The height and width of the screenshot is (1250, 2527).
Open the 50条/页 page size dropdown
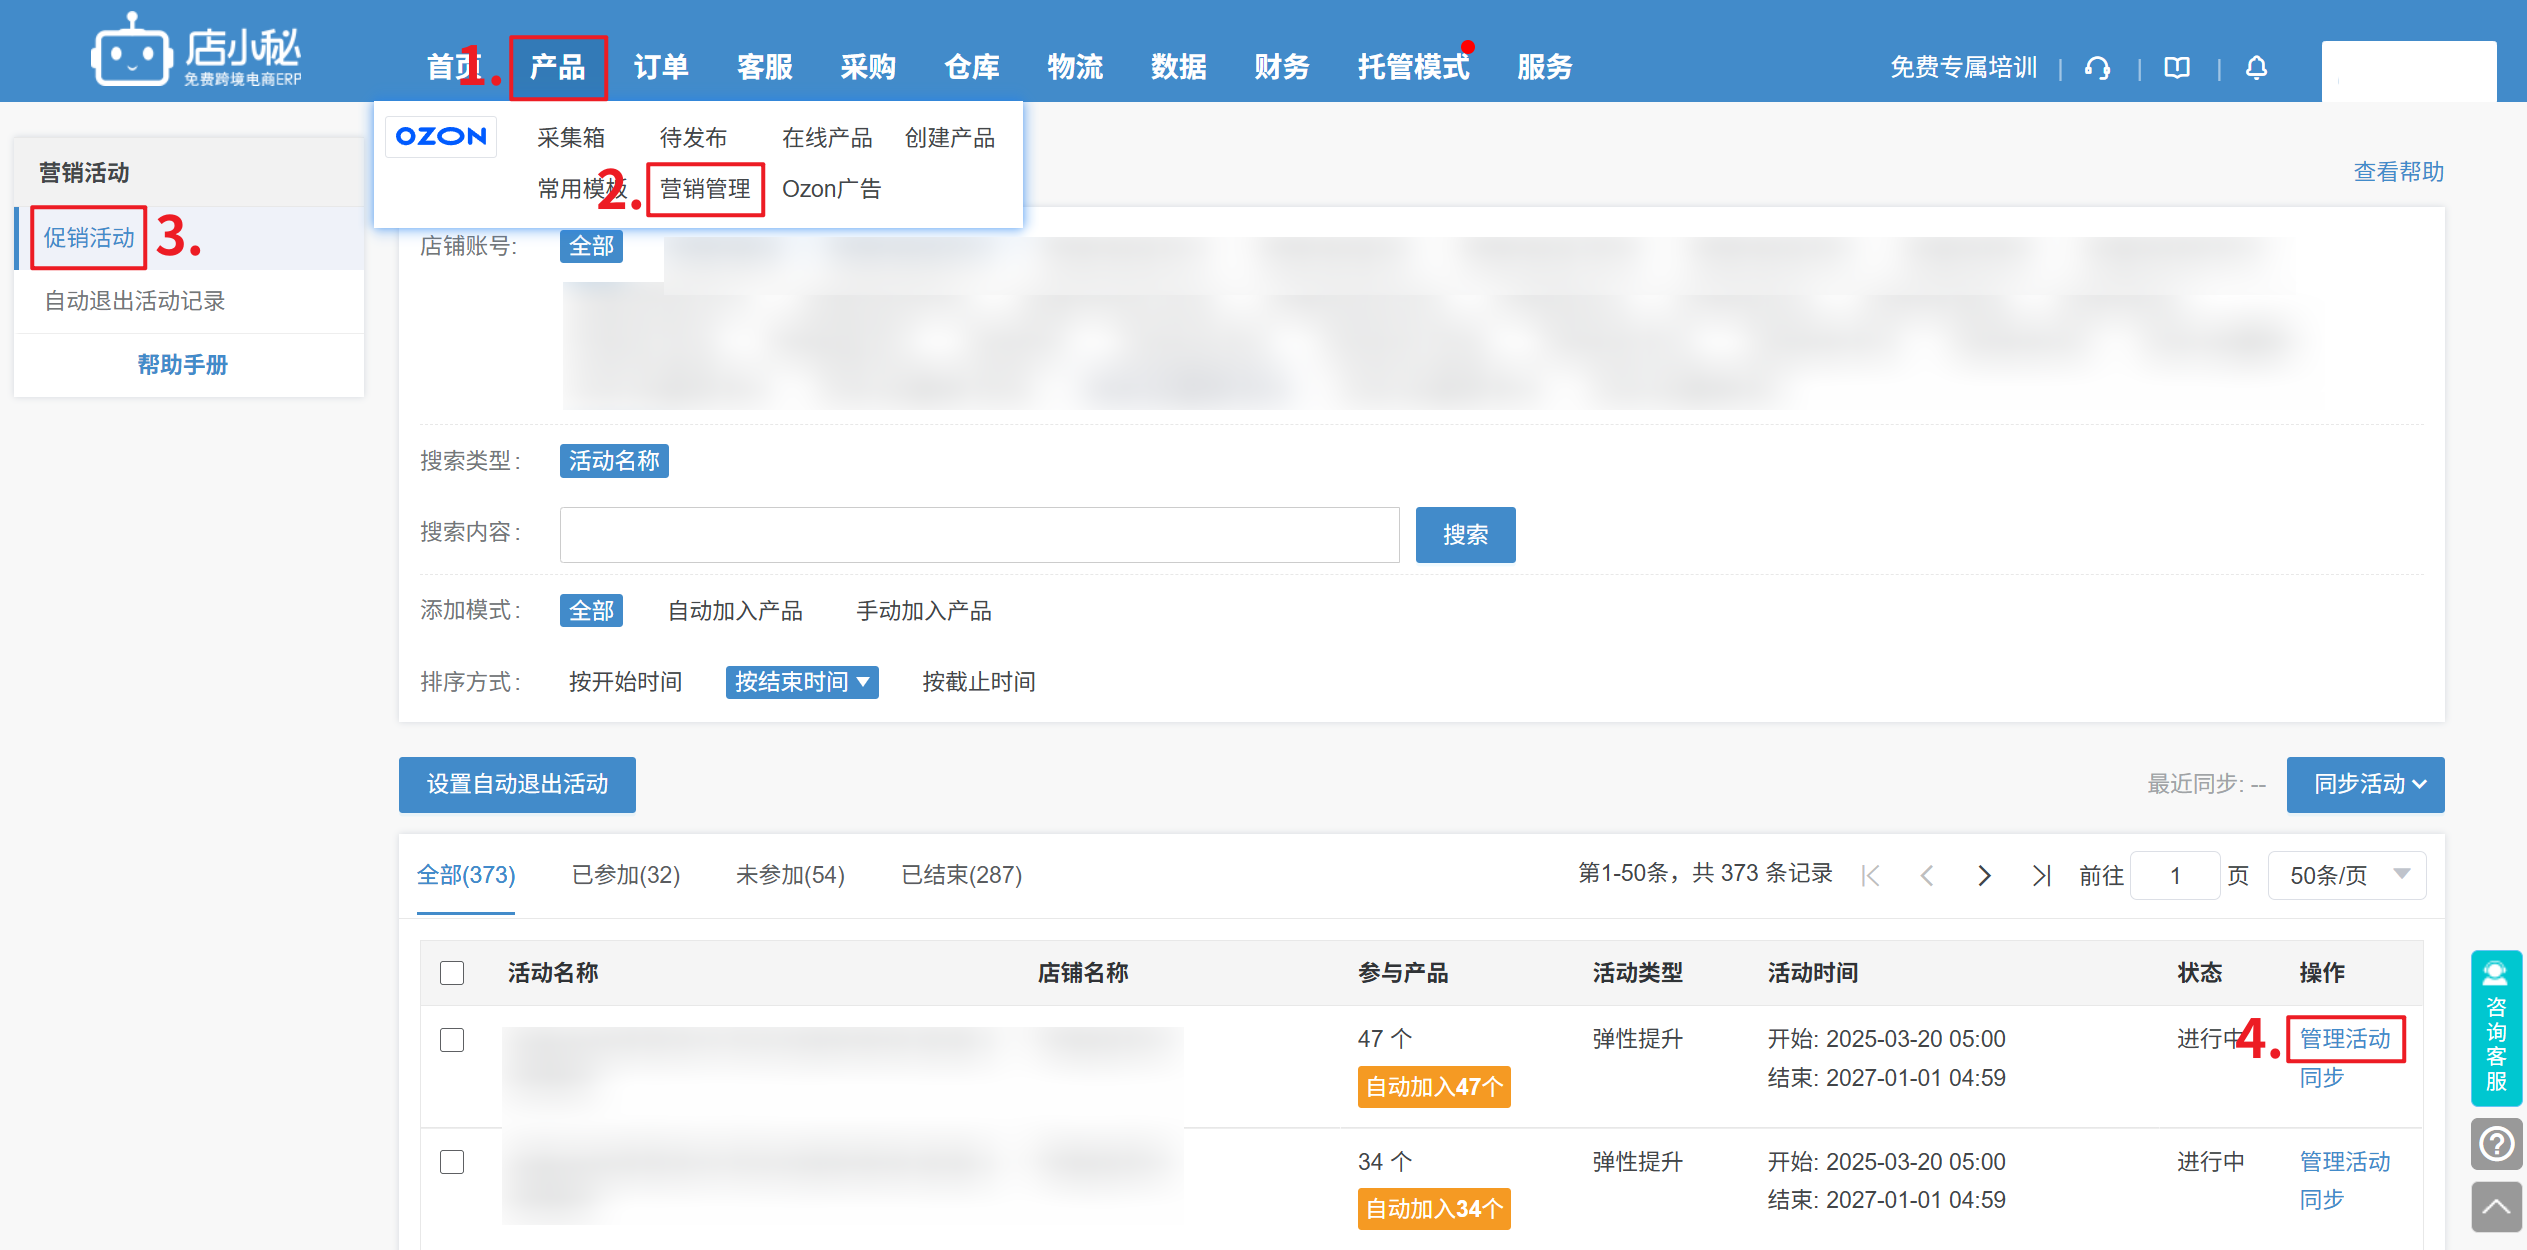click(2346, 876)
